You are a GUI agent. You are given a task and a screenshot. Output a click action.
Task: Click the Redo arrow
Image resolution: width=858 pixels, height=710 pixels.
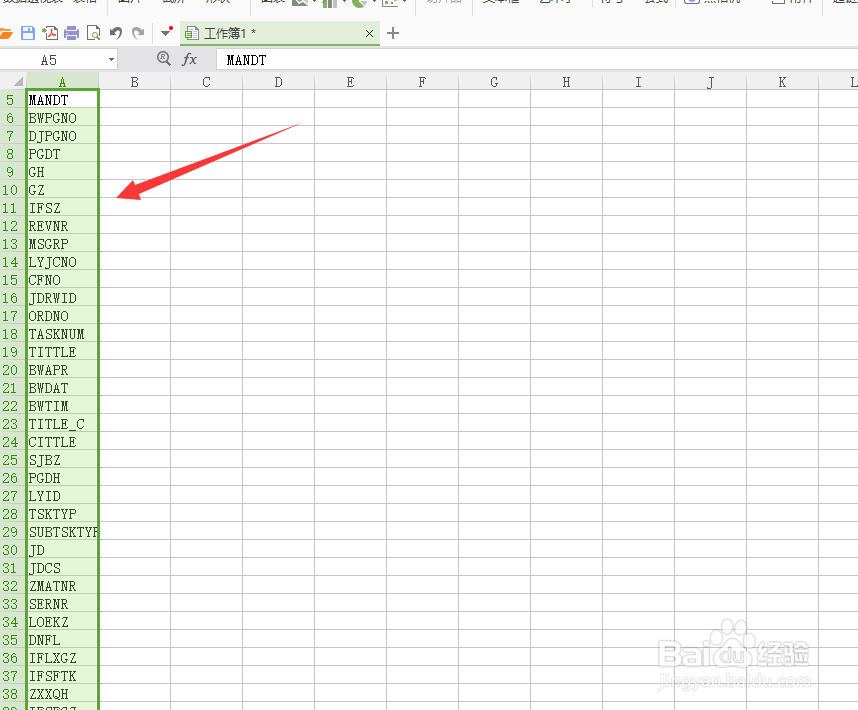point(138,33)
